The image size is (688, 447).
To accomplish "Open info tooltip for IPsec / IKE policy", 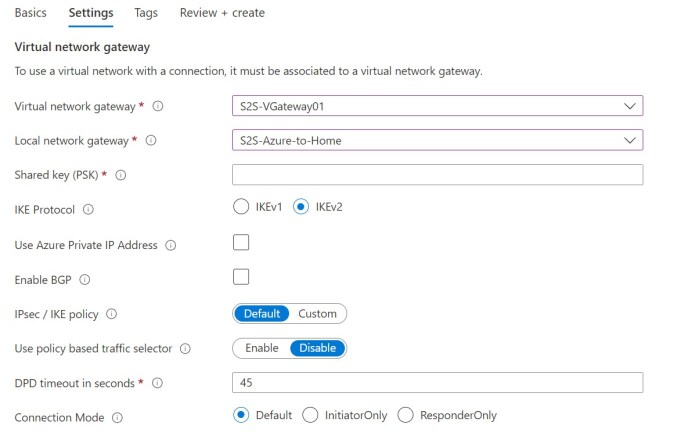I will (x=111, y=314).
